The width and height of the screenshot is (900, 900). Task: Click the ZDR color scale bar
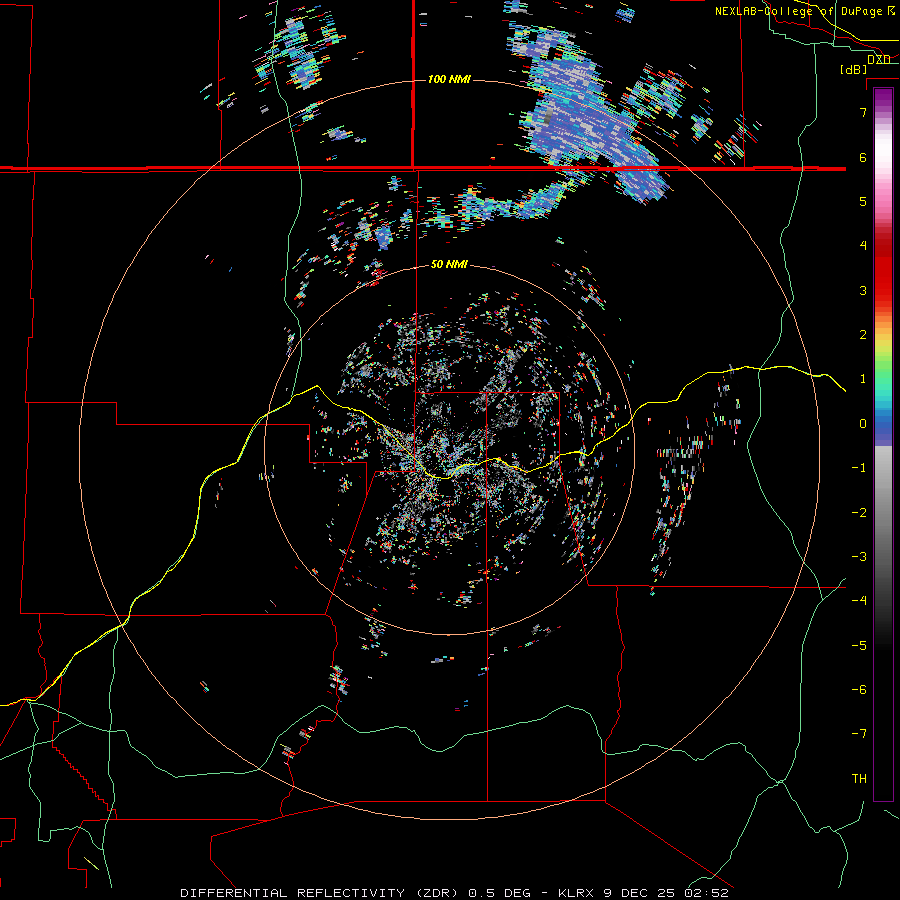883,444
